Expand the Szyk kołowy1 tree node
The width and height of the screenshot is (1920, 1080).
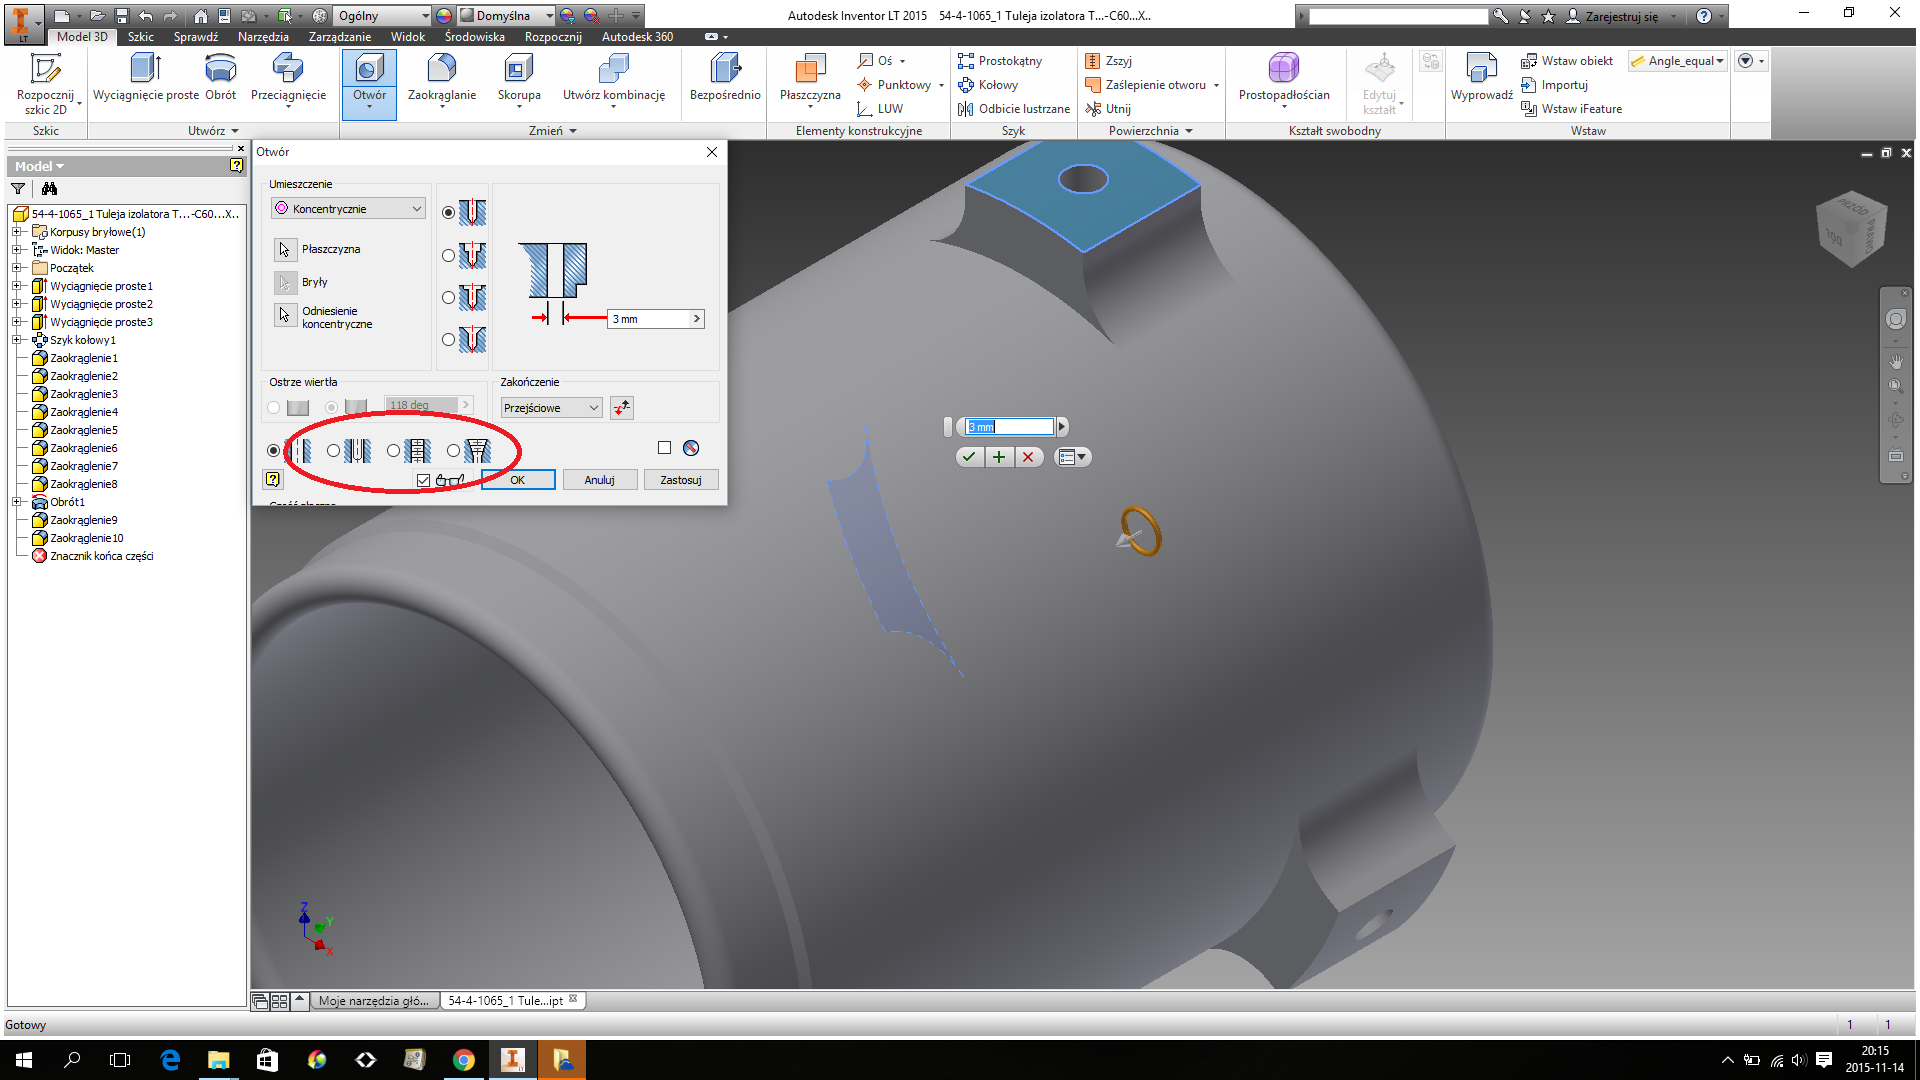coord(17,340)
